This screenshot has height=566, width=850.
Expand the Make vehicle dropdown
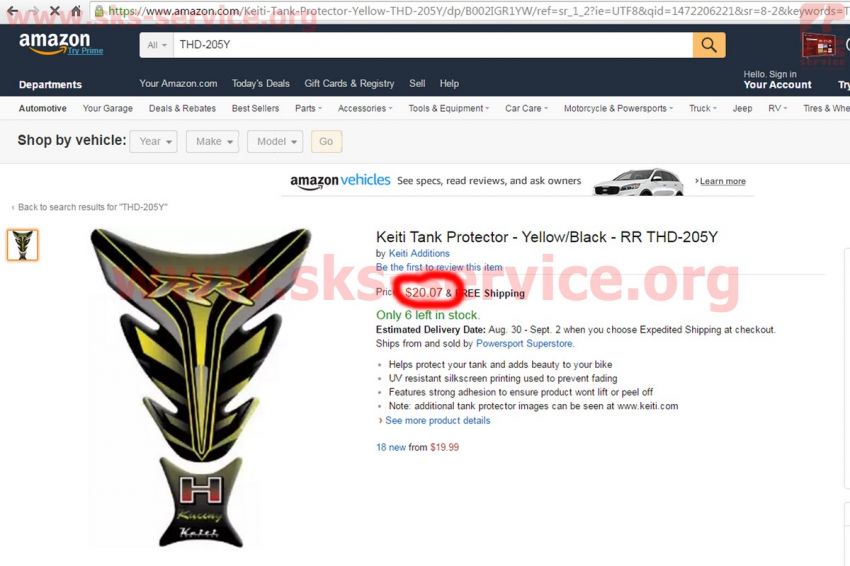coord(212,142)
